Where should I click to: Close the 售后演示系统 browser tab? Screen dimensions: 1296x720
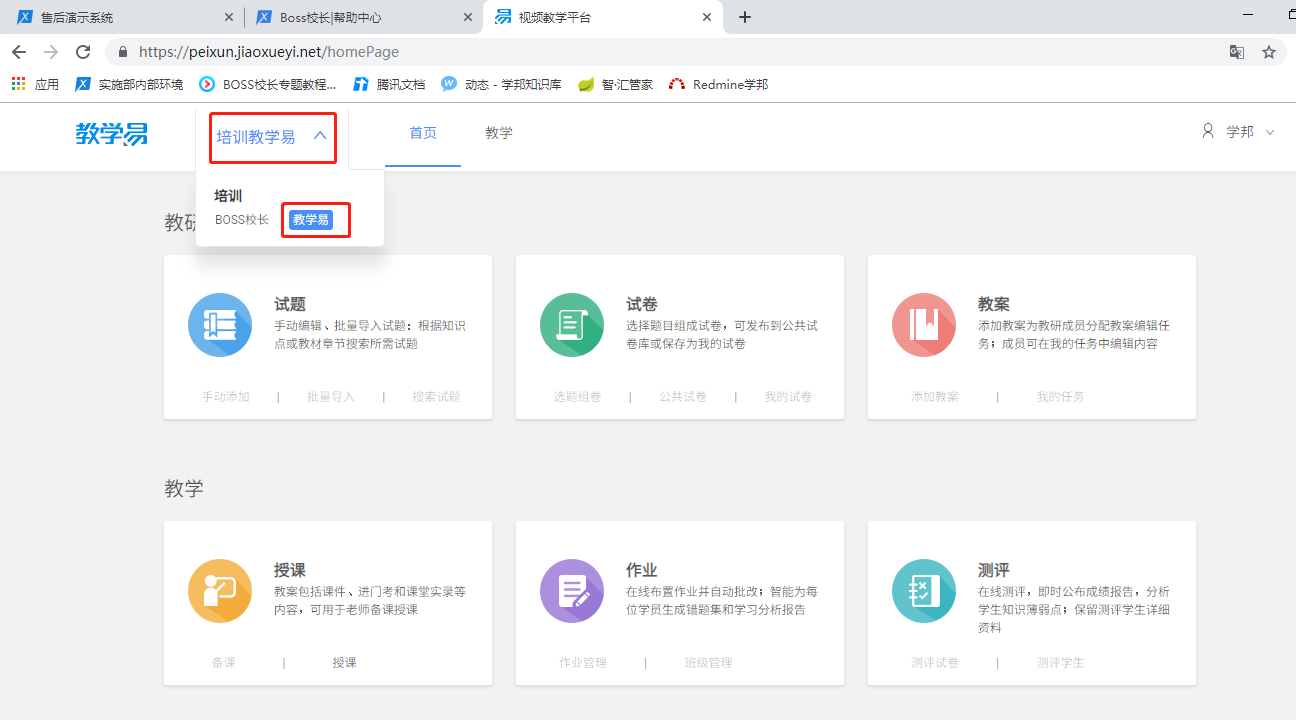click(229, 18)
